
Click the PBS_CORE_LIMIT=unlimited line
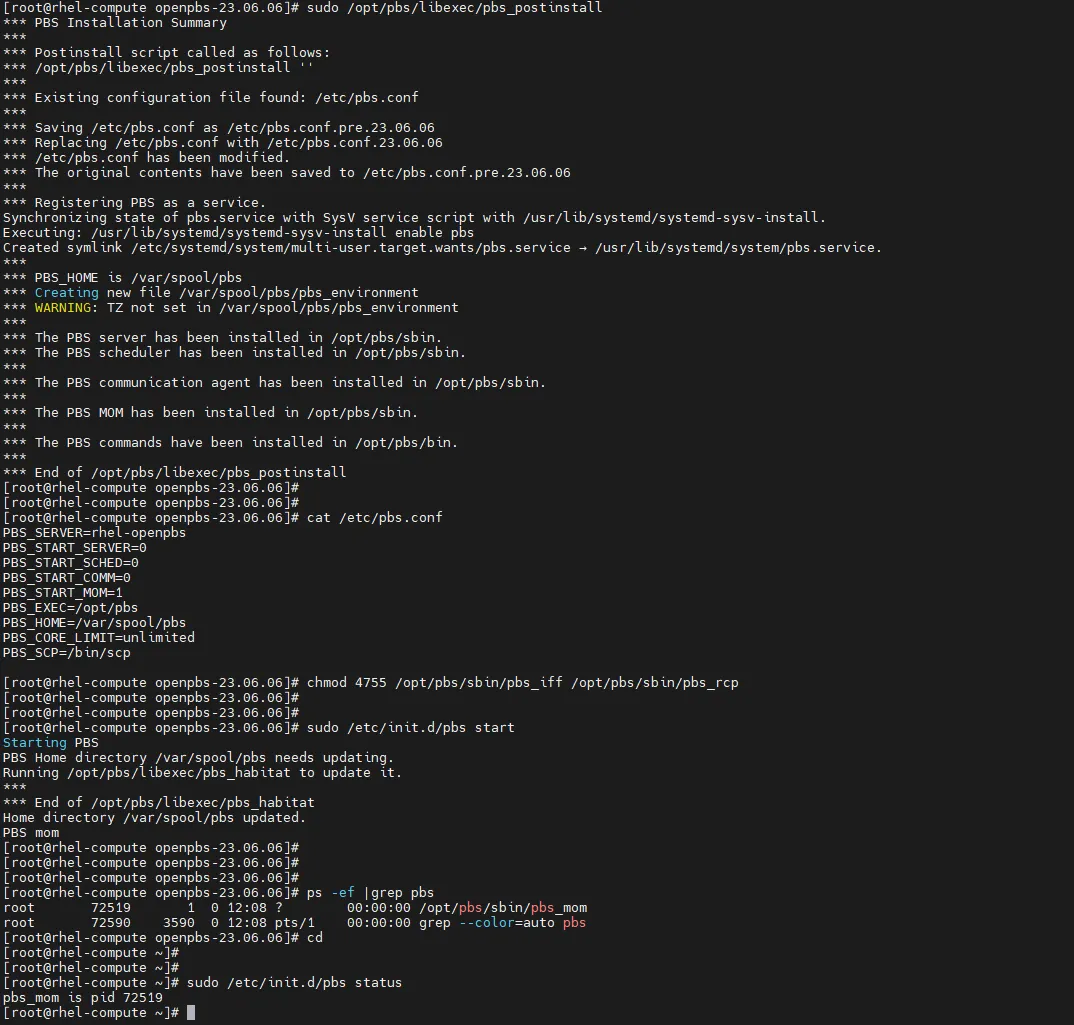click(98, 638)
